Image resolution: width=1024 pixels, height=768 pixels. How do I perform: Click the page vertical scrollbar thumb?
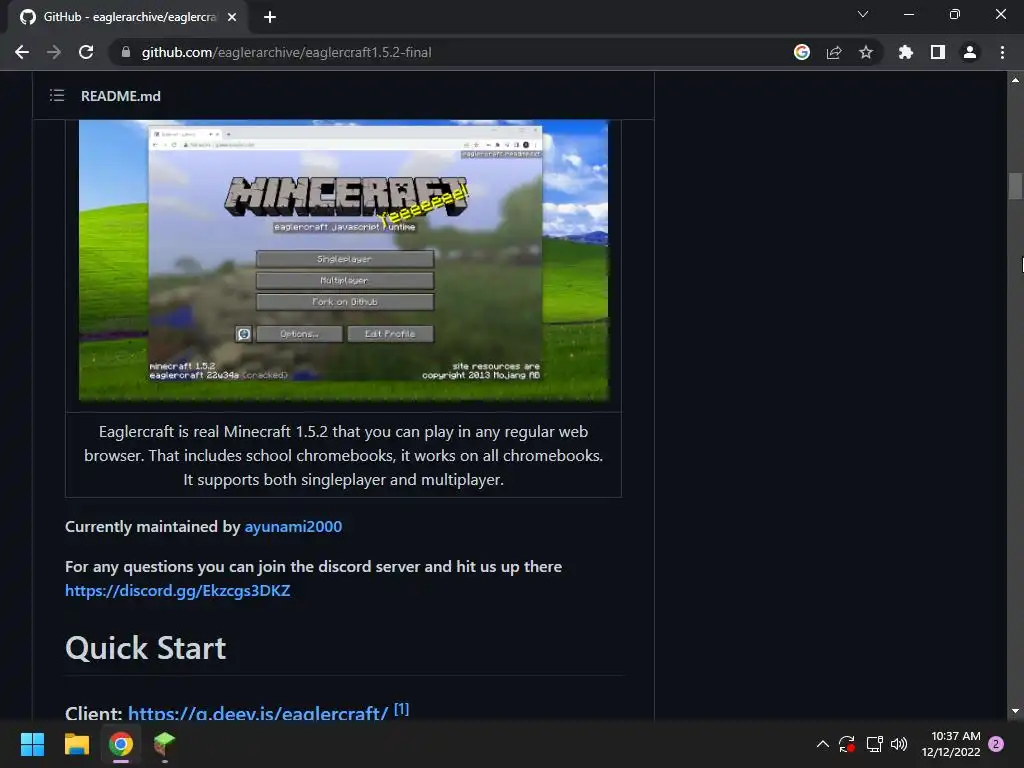pyautogui.click(x=1015, y=185)
